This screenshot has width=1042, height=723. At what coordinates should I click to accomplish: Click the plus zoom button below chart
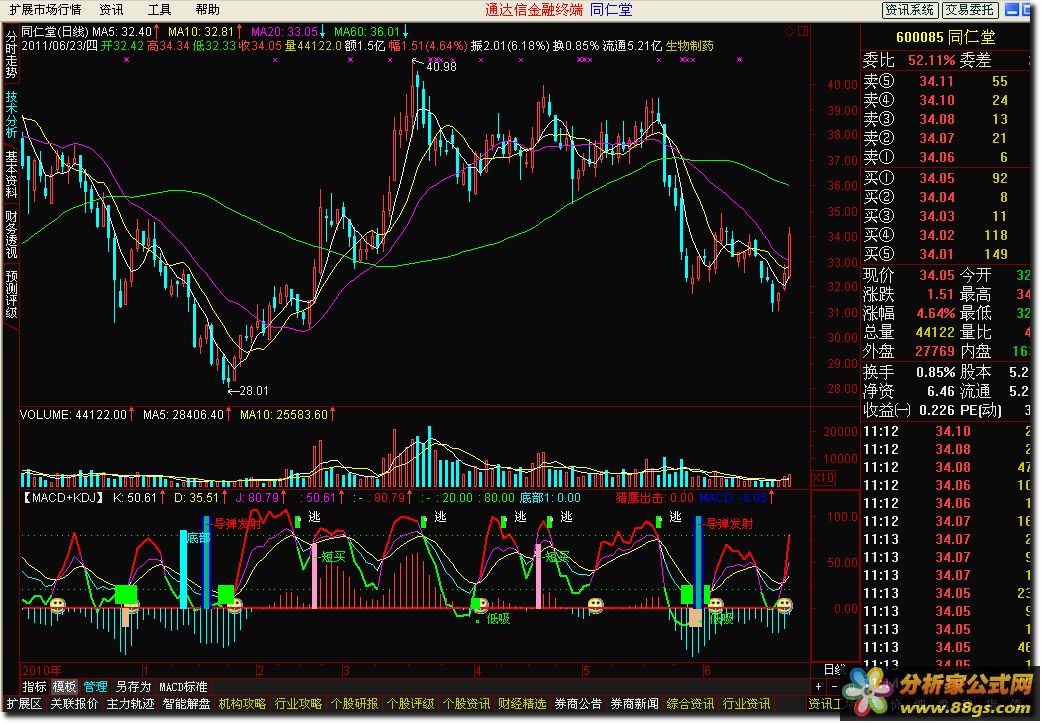pyautogui.click(x=818, y=686)
